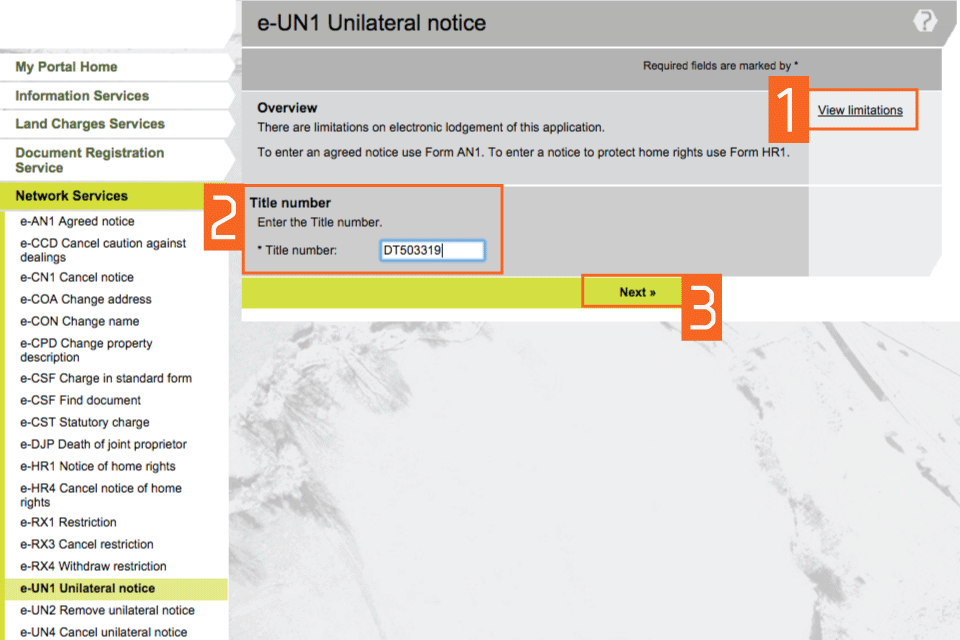
Task: Open e-RX1 Restriction form
Action: coord(68,523)
